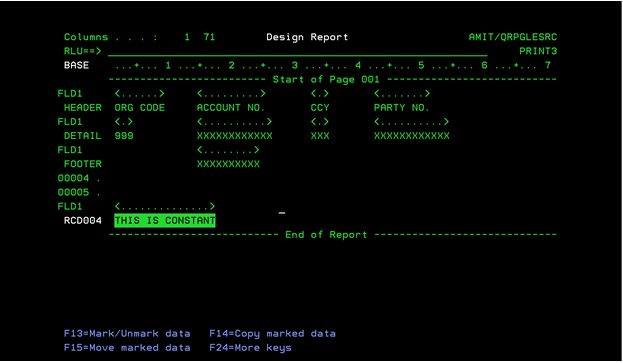
Task: Select the highlighted THIS IS CONSTANT field
Action: 165,220
